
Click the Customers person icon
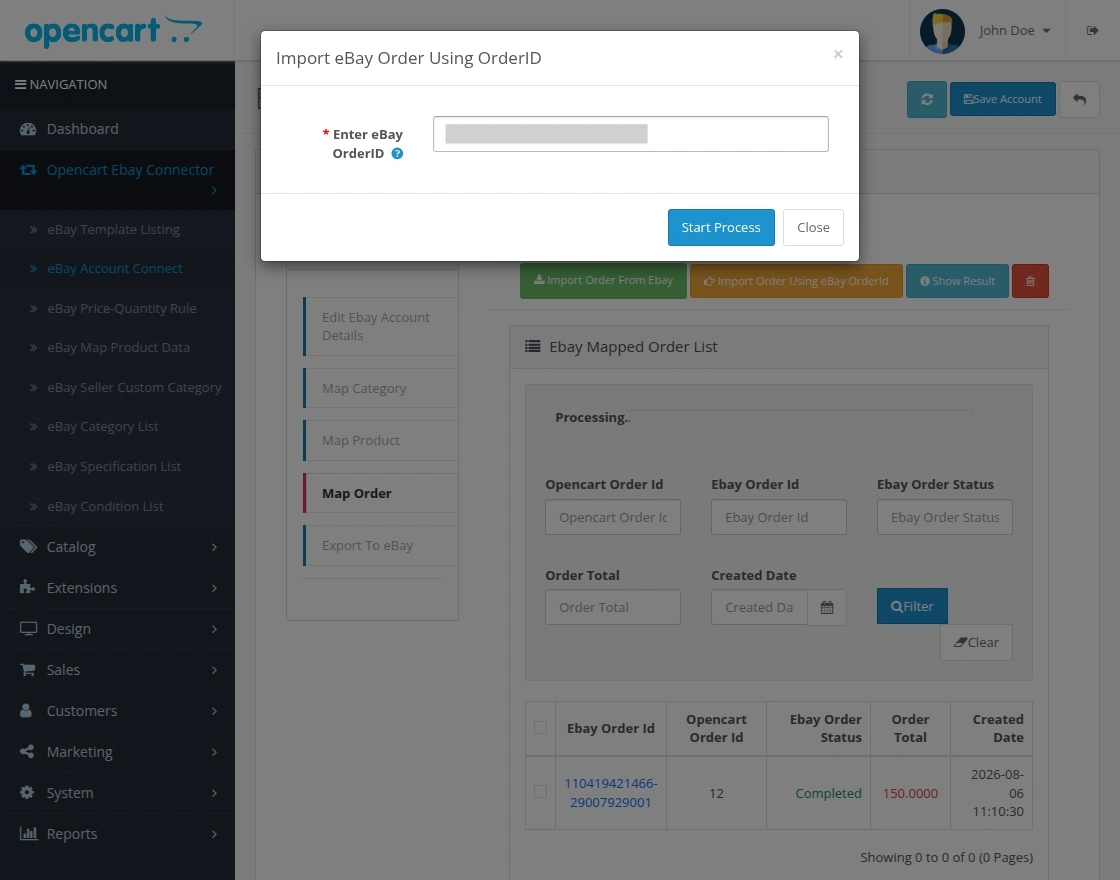(x=26, y=710)
